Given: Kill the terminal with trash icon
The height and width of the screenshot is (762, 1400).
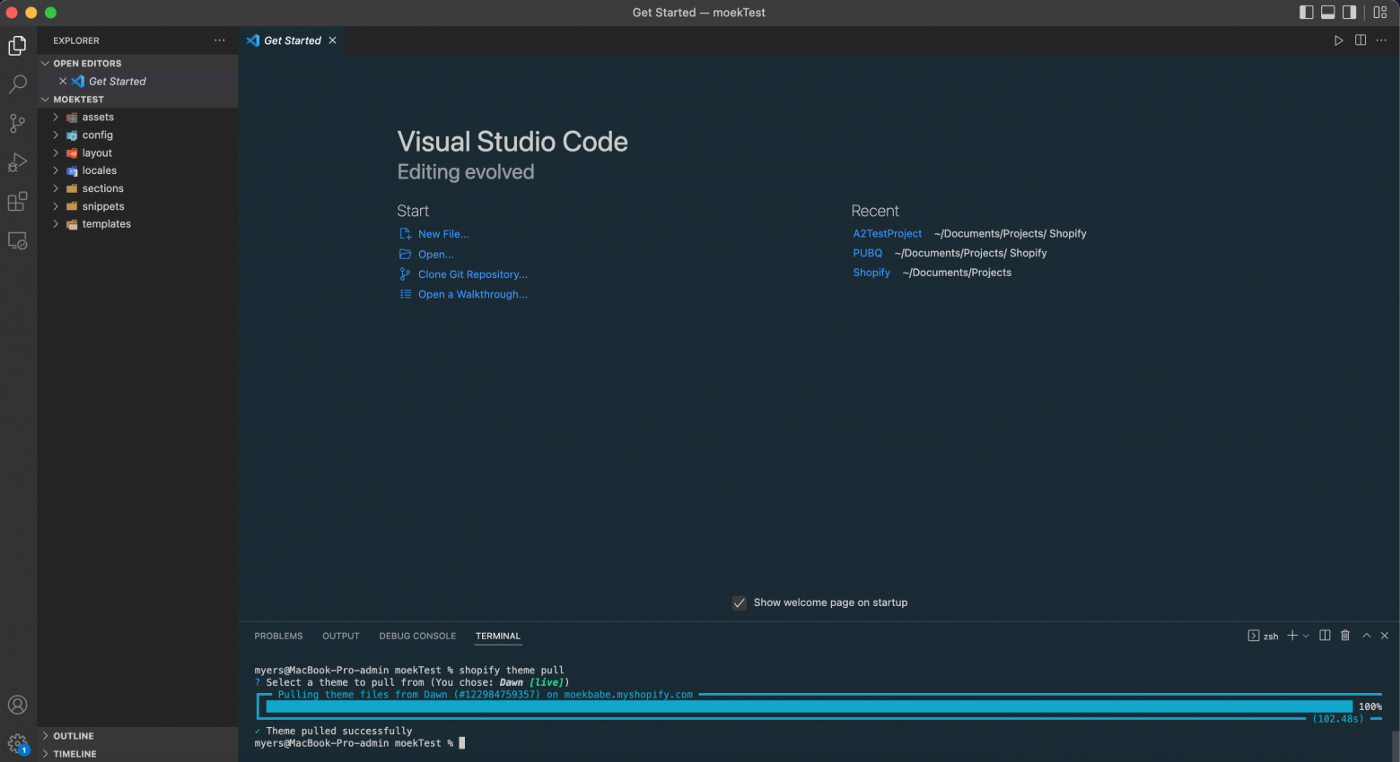Looking at the screenshot, I should pyautogui.click(x=1345, y=636).
